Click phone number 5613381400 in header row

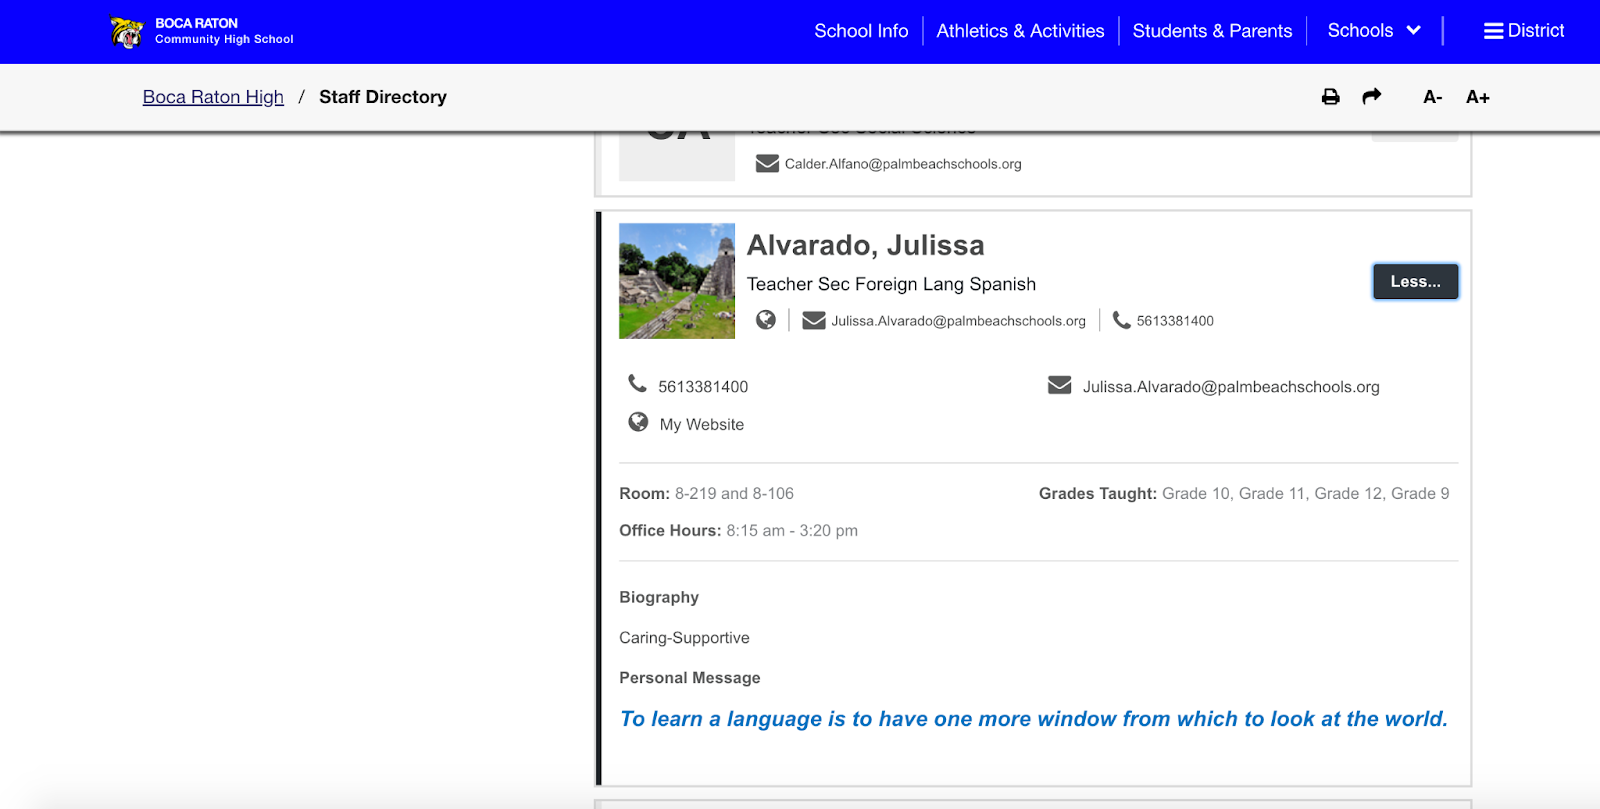[1175, 321]
